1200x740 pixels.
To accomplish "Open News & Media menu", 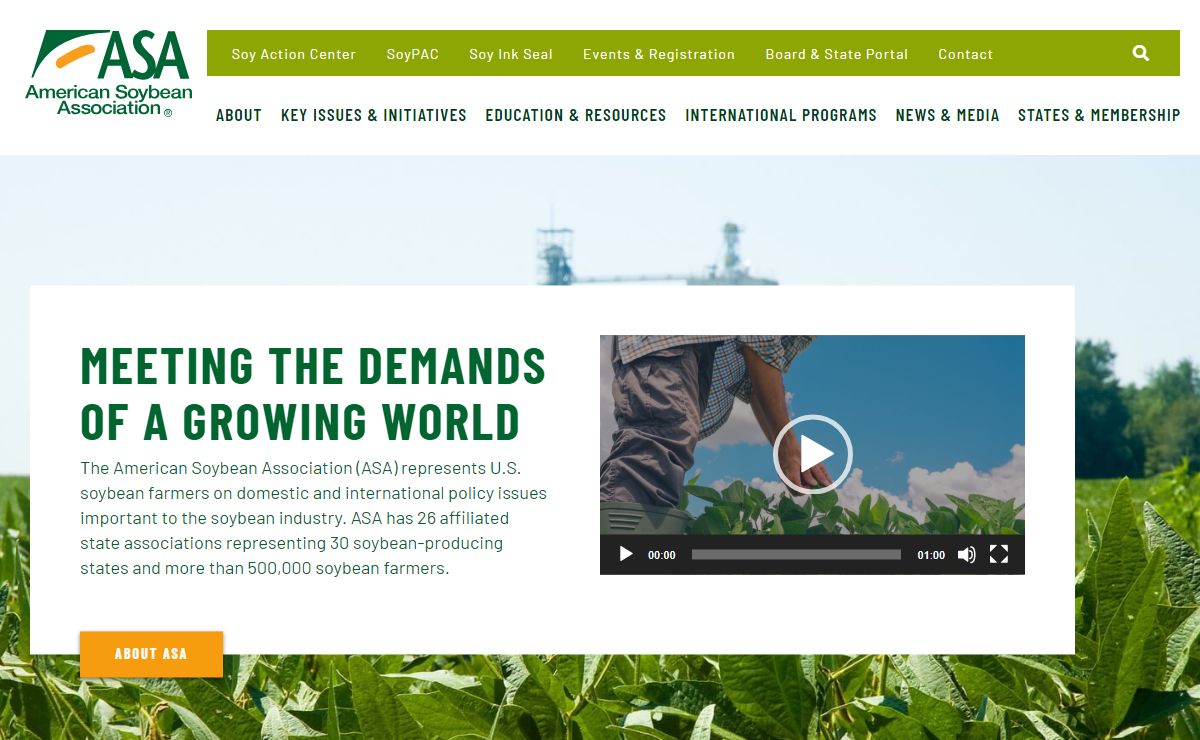I will click(x=948, y=115).
